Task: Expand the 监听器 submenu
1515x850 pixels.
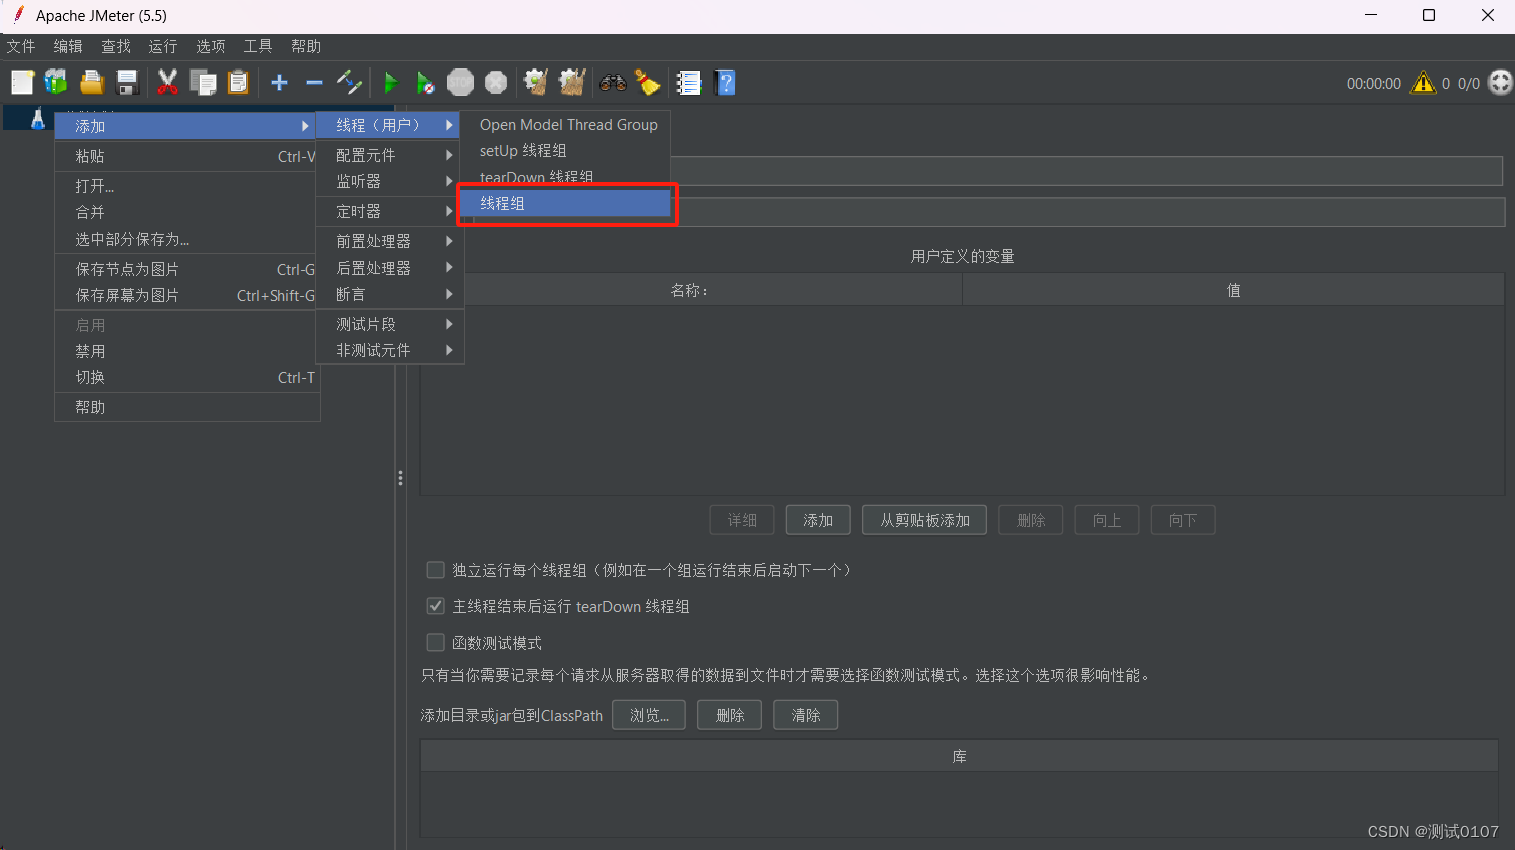Action: click(x=388, y=181)
